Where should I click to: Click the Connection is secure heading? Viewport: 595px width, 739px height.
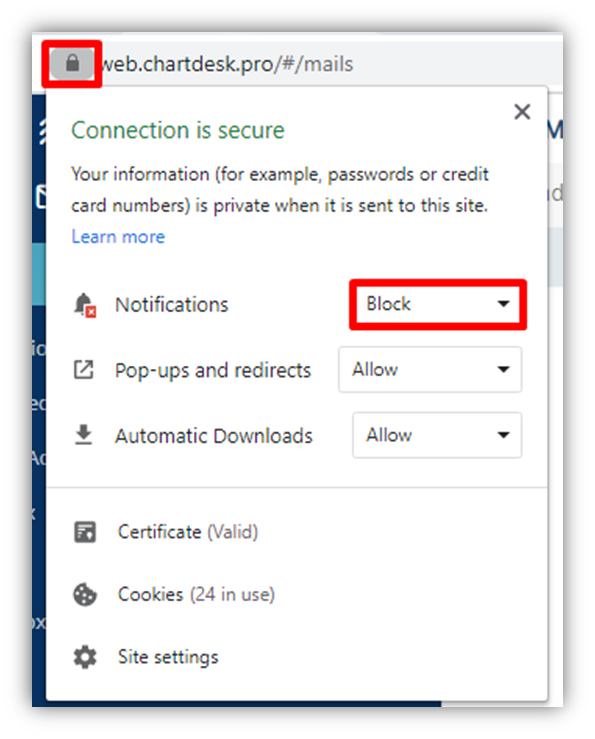(178, 130)
